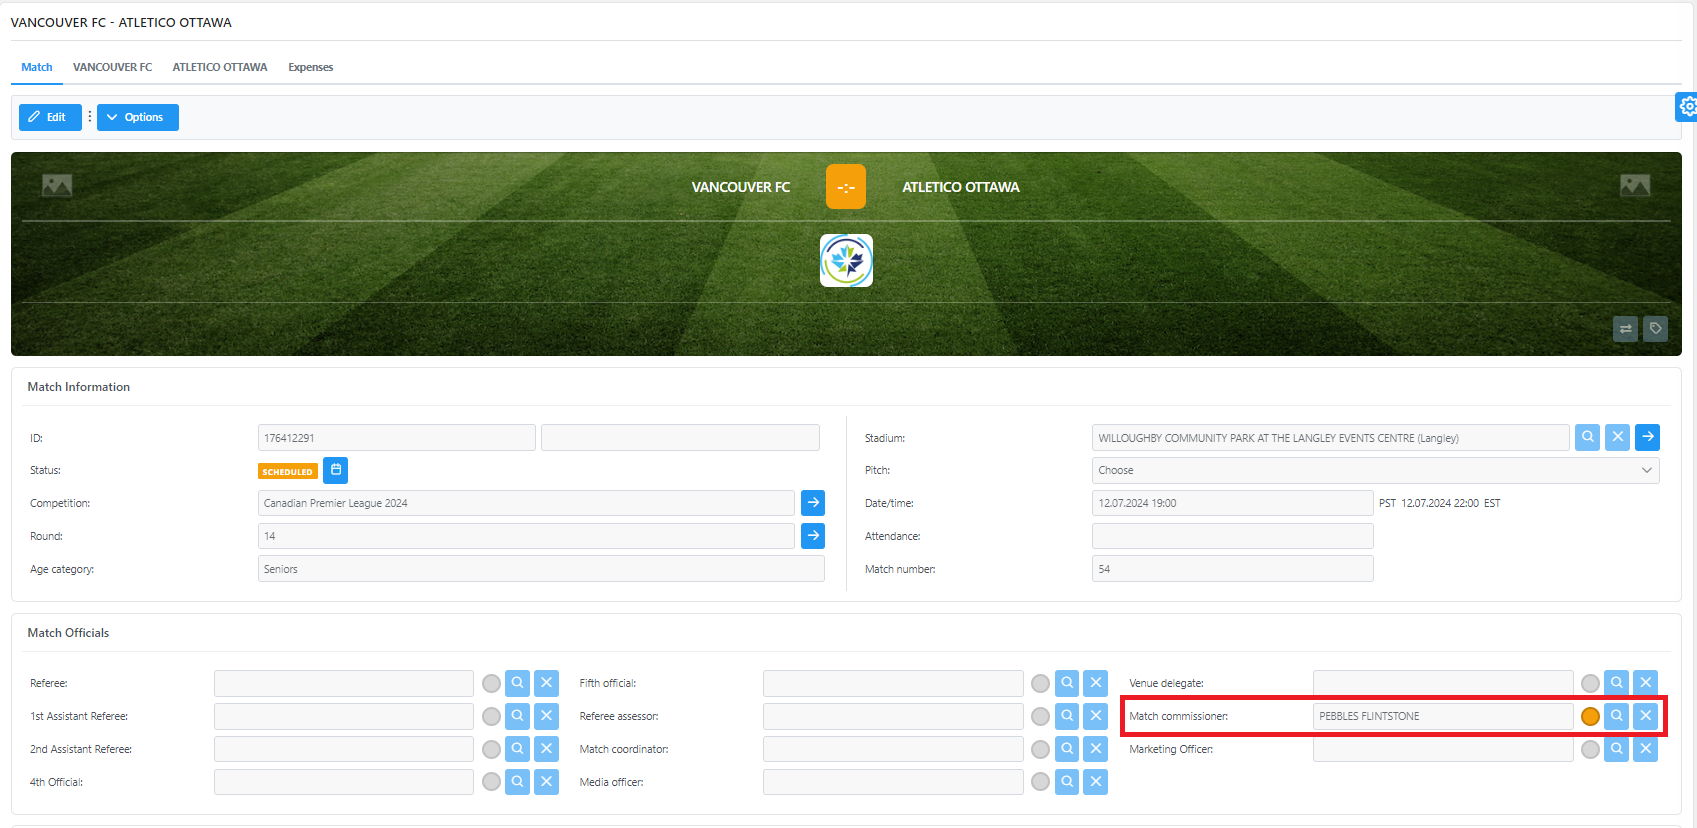Open round 14 via arrow icon

pos(813,536)
